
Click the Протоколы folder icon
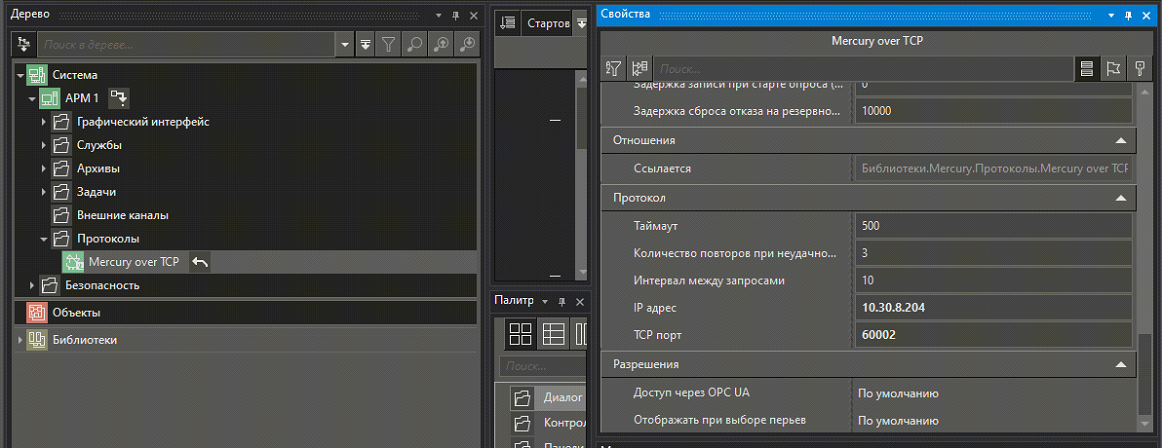[62, 238]
